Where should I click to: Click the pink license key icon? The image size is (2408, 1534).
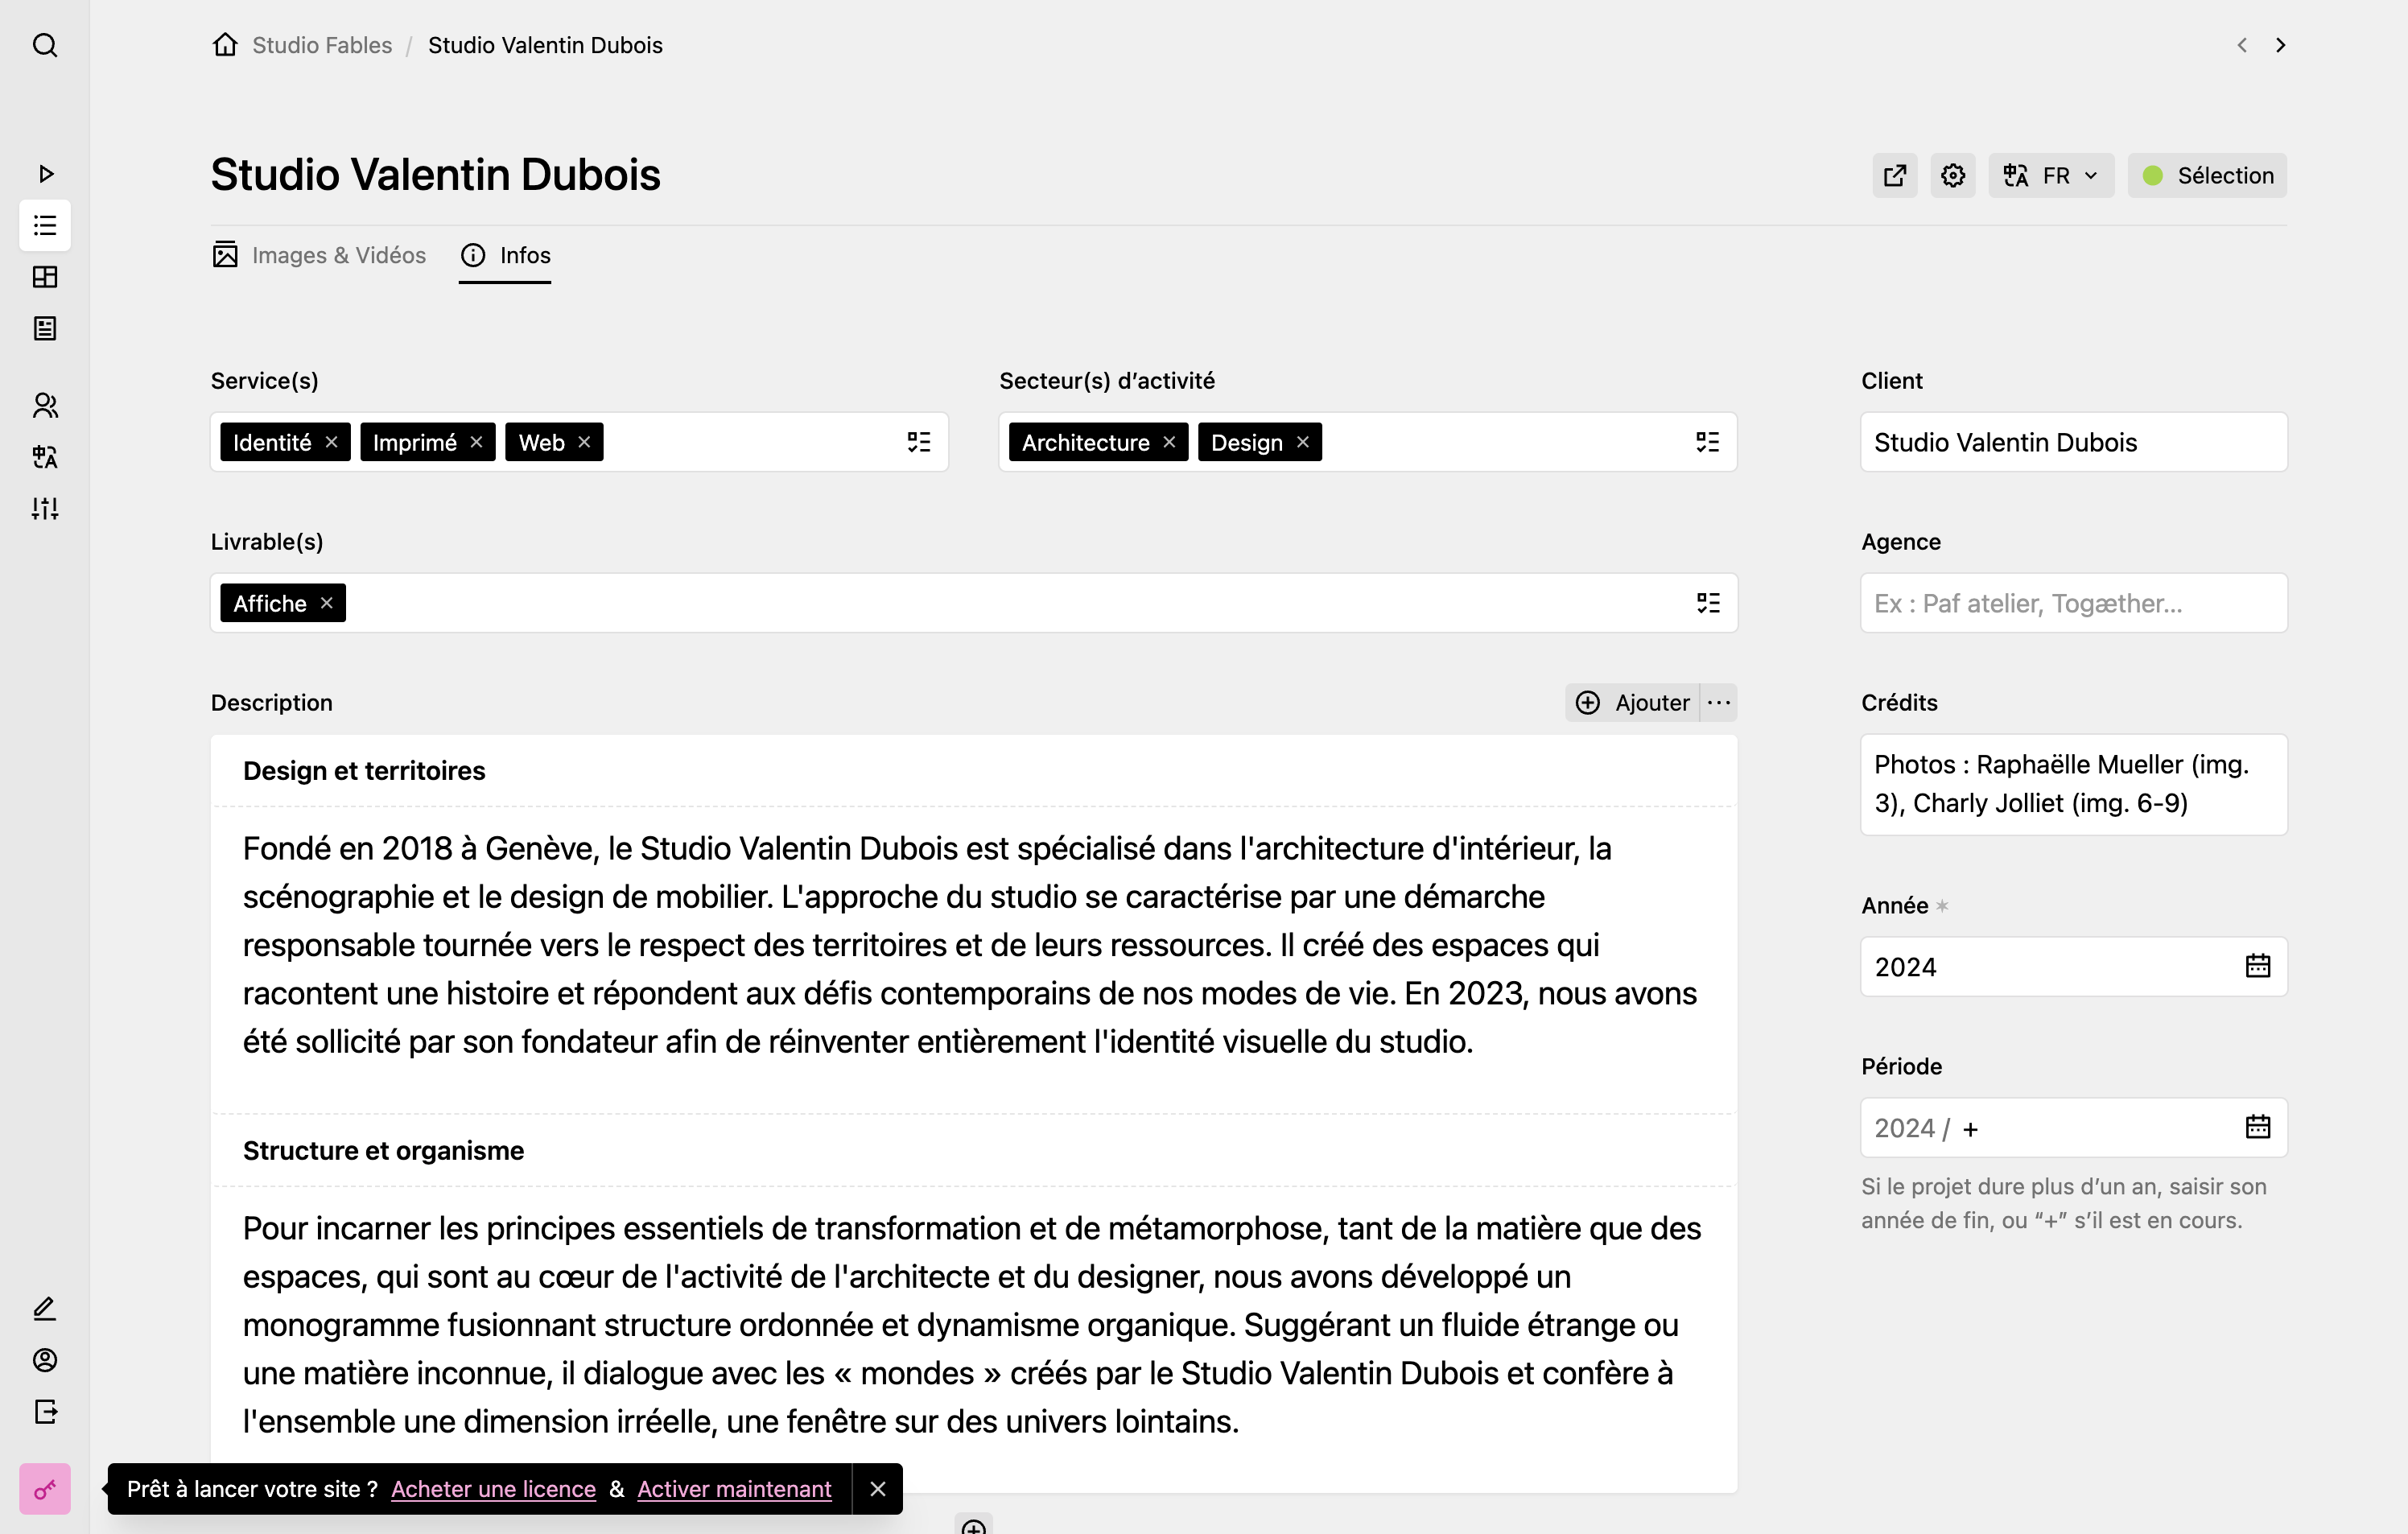click(x=45, y=1489)
